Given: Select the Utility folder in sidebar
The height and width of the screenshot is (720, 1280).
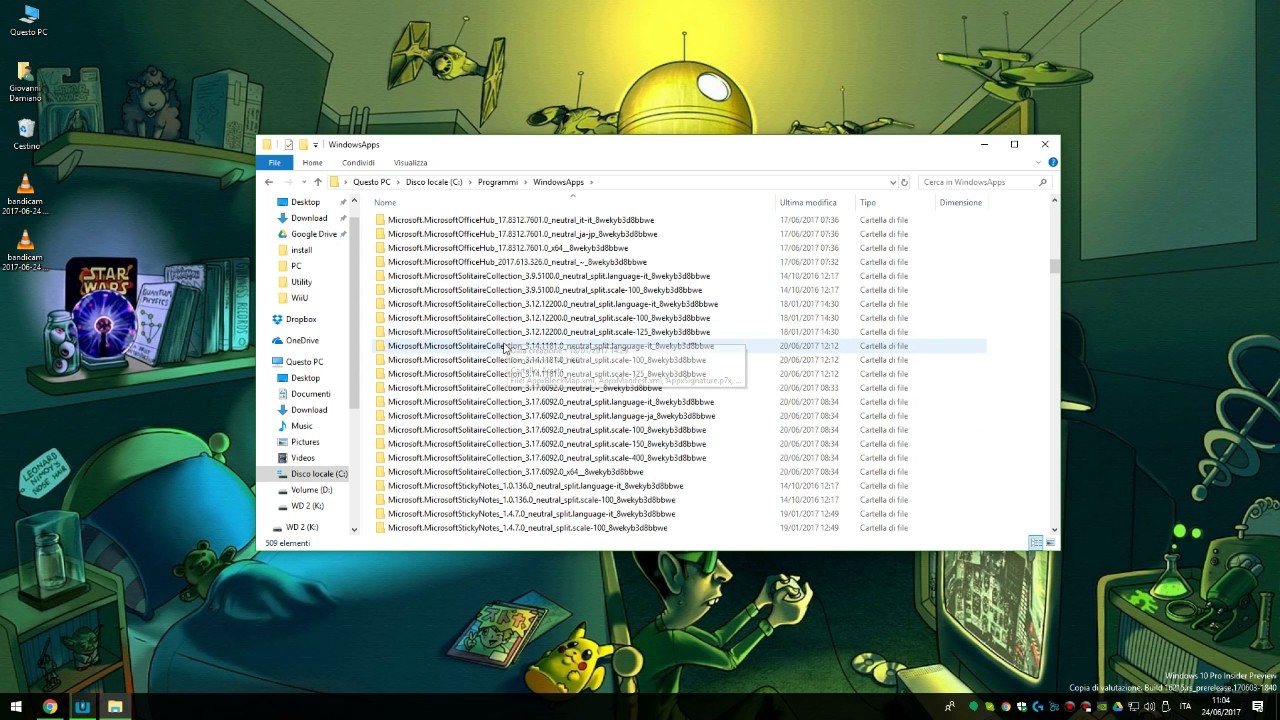Looking at the screenshot, I should [301, 282].
